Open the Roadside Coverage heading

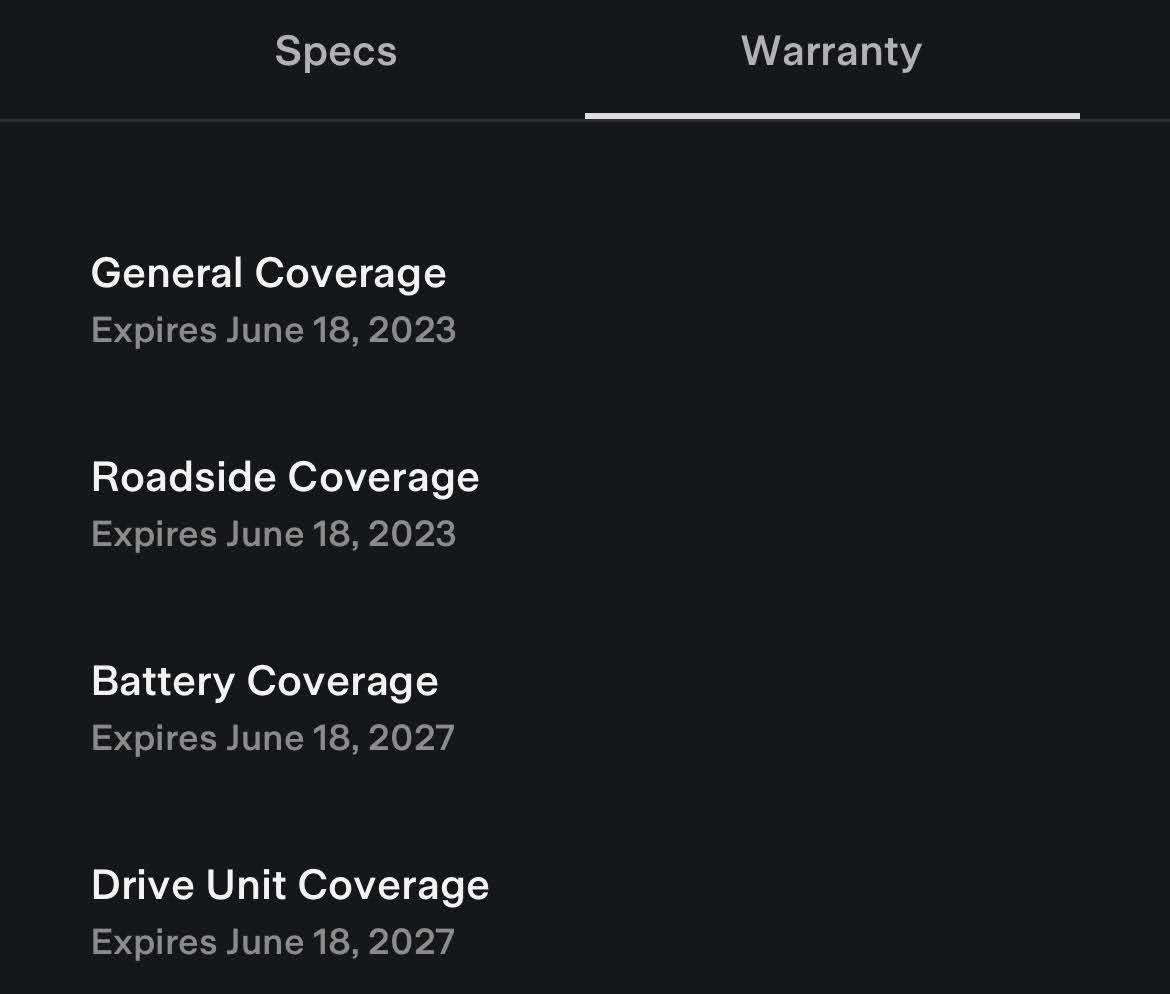[285, 477]
